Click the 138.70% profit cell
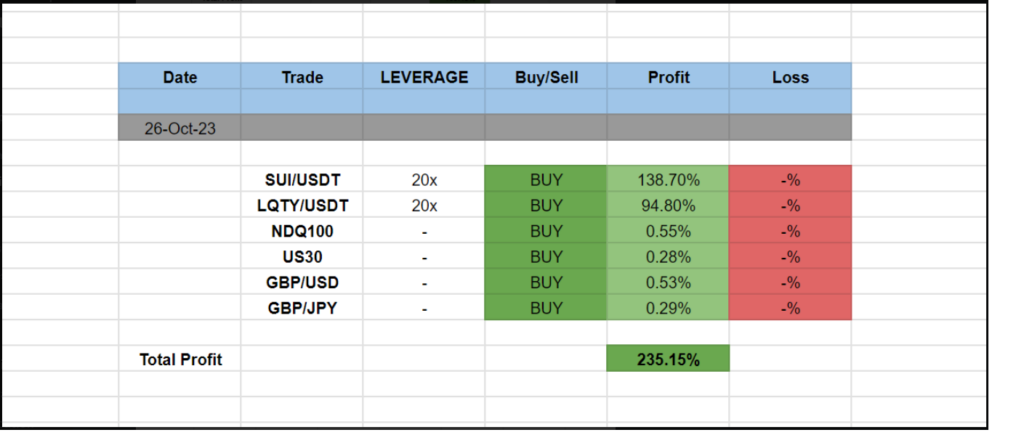 coord(668,180)
